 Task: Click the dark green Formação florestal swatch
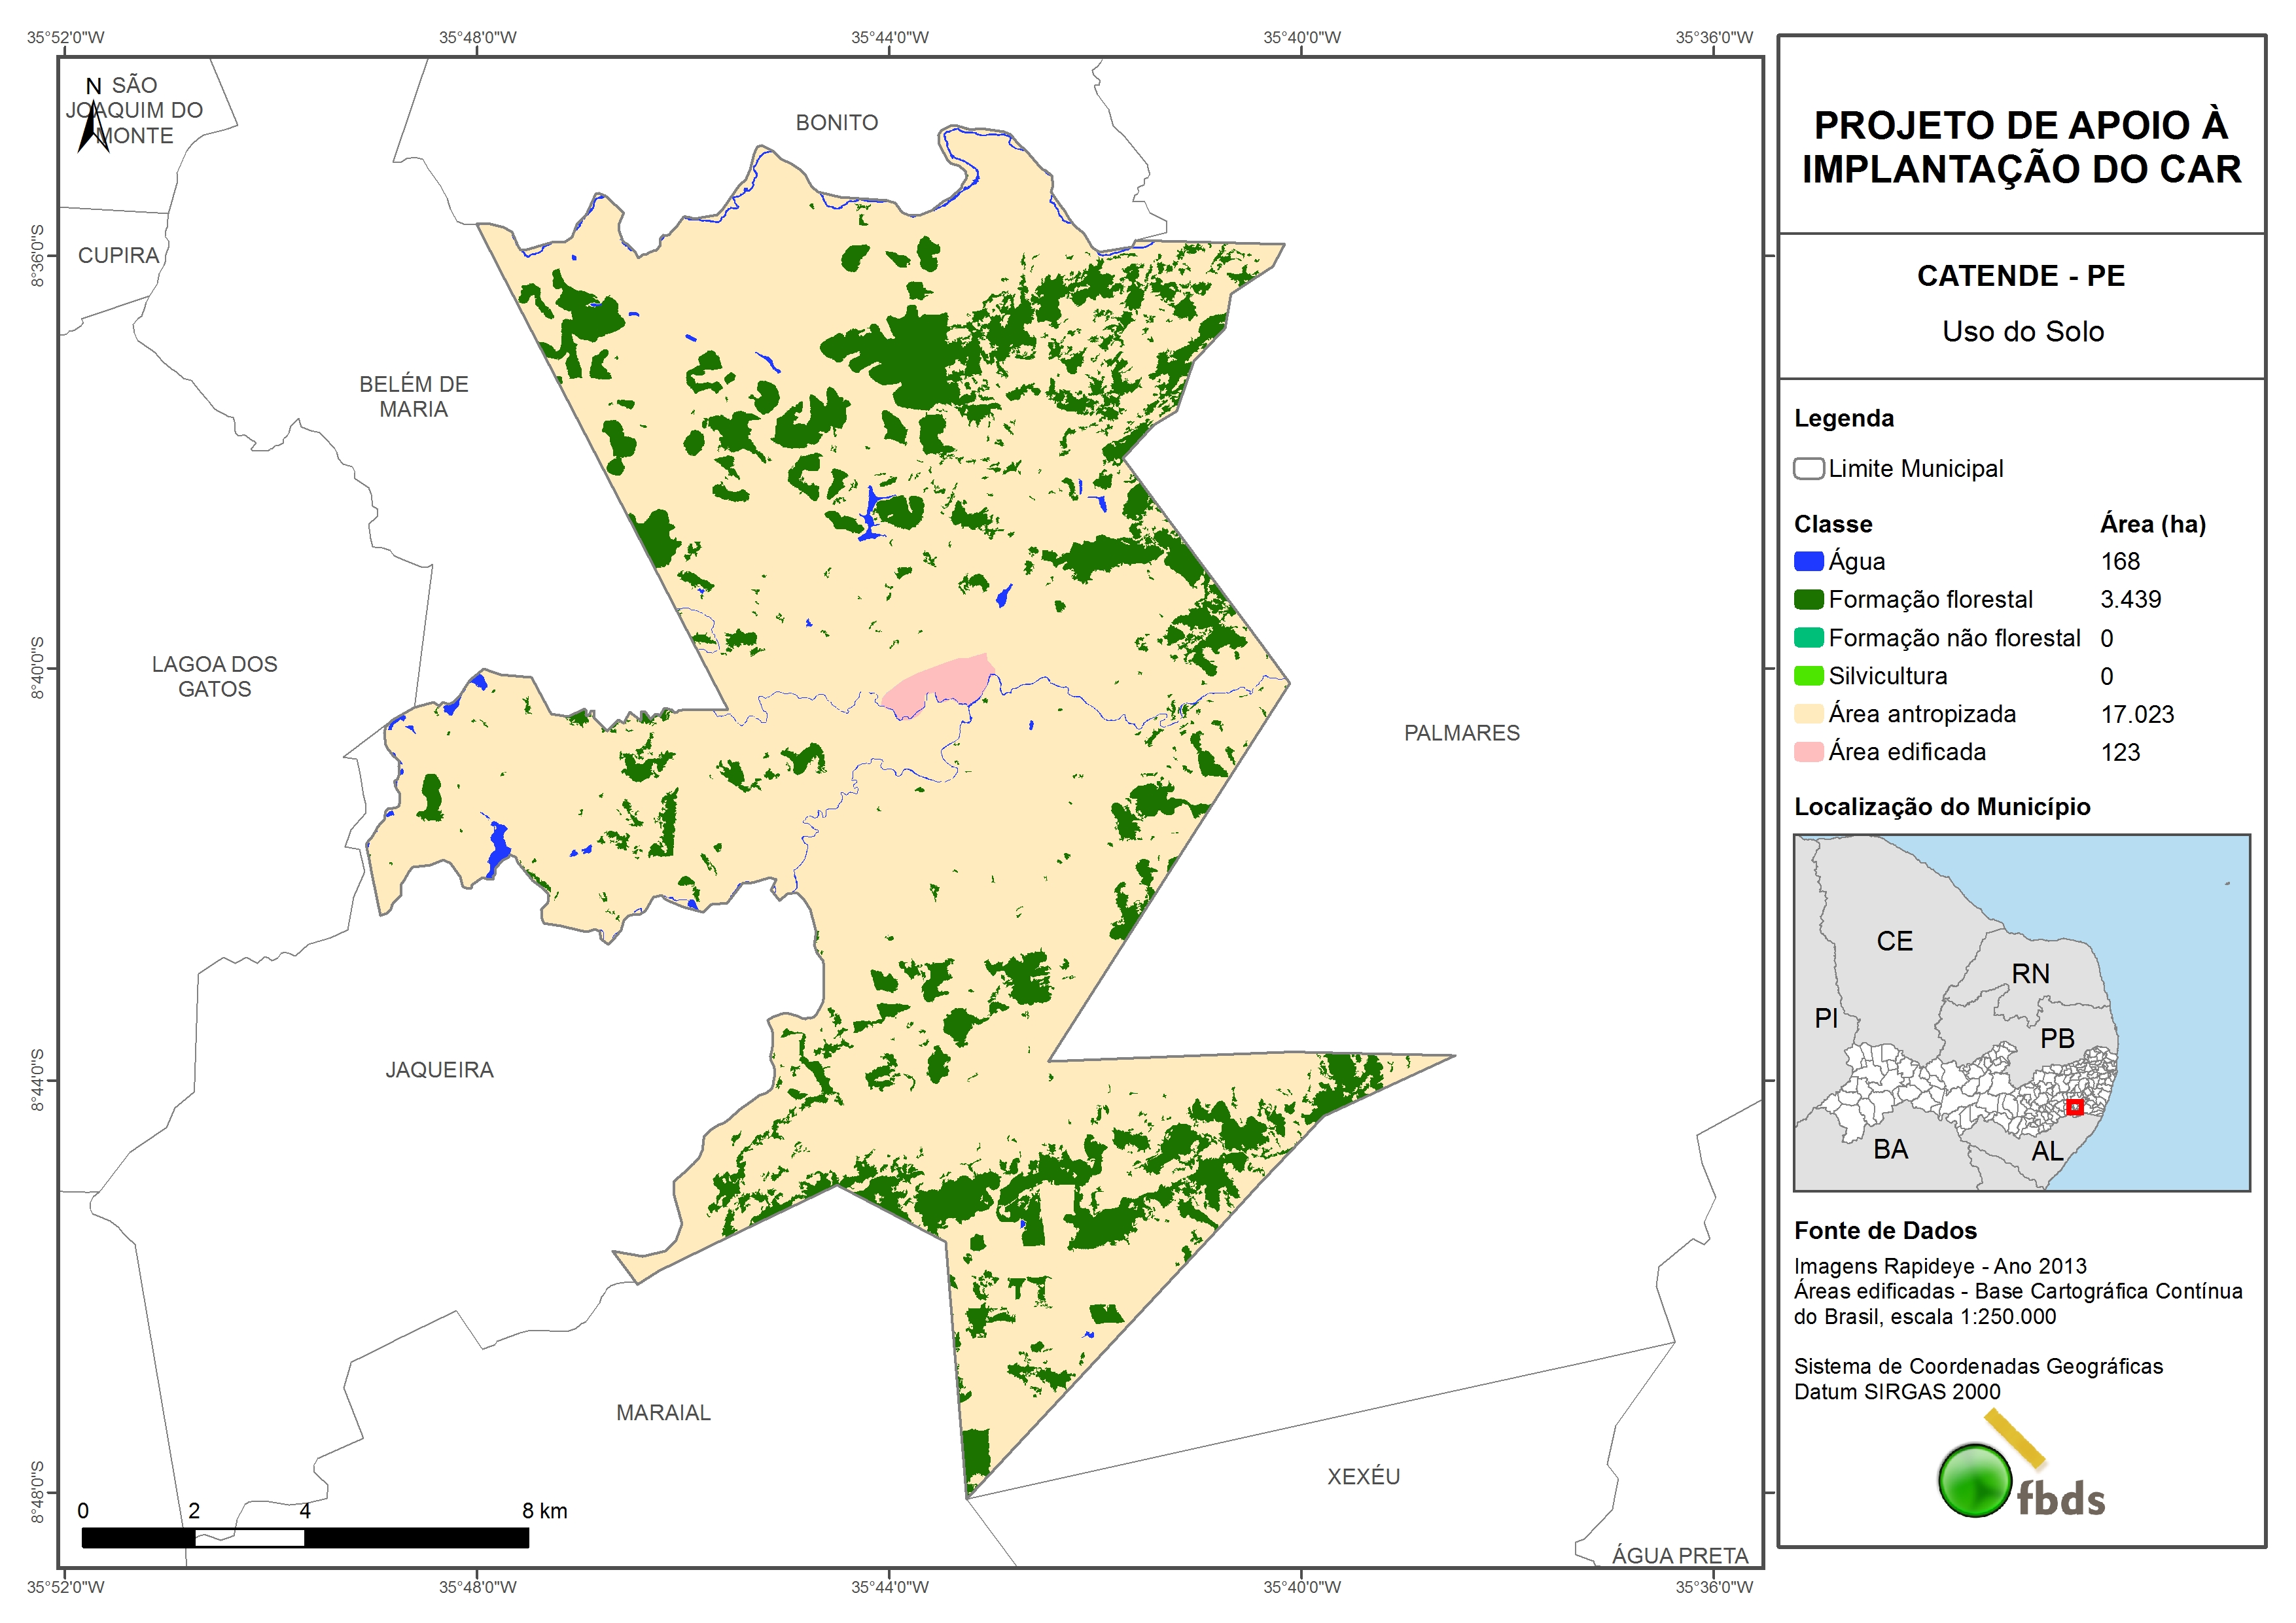[1808, 599]
